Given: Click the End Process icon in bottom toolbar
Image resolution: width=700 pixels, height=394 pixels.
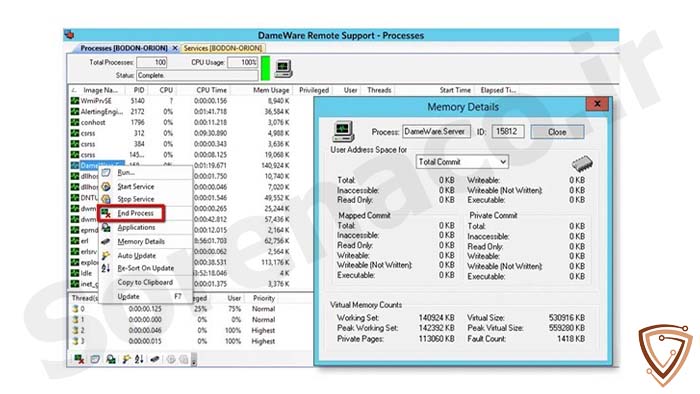Looking at the screenshot, I should click(x=79, y=359).
